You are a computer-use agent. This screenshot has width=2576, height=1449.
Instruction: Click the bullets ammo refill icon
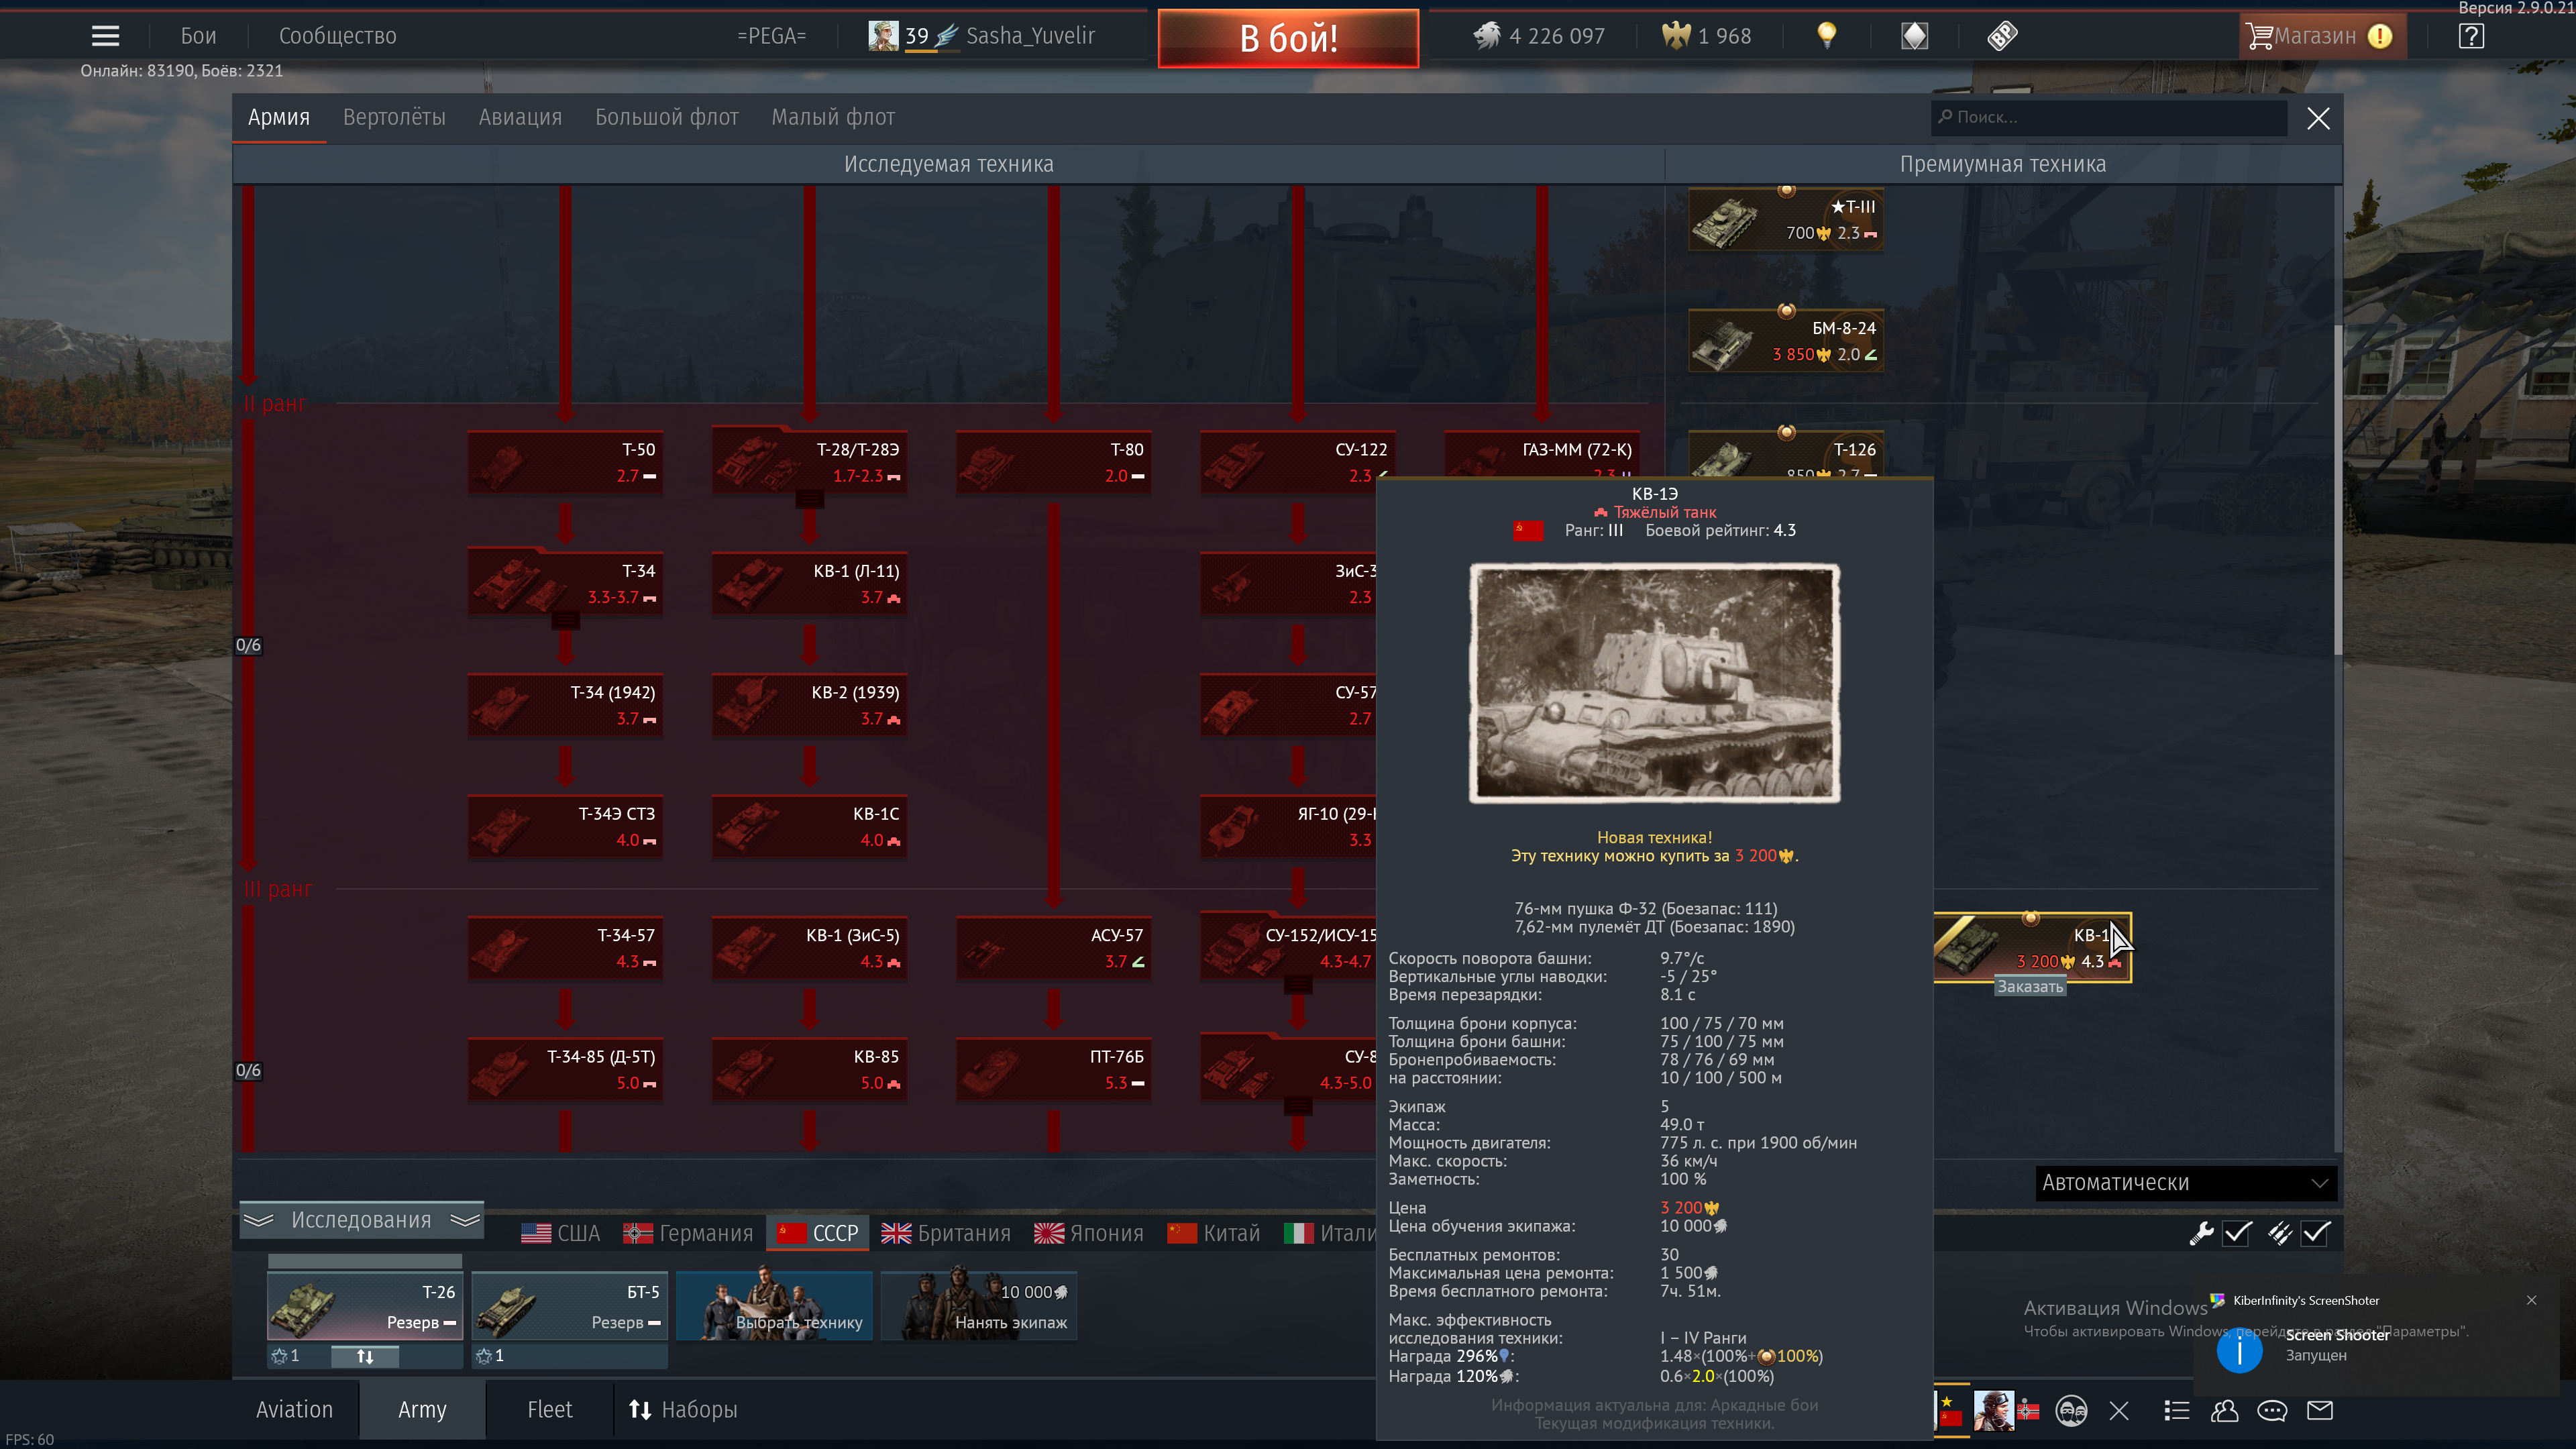pyautogui.click(x=2279, y=1234)
